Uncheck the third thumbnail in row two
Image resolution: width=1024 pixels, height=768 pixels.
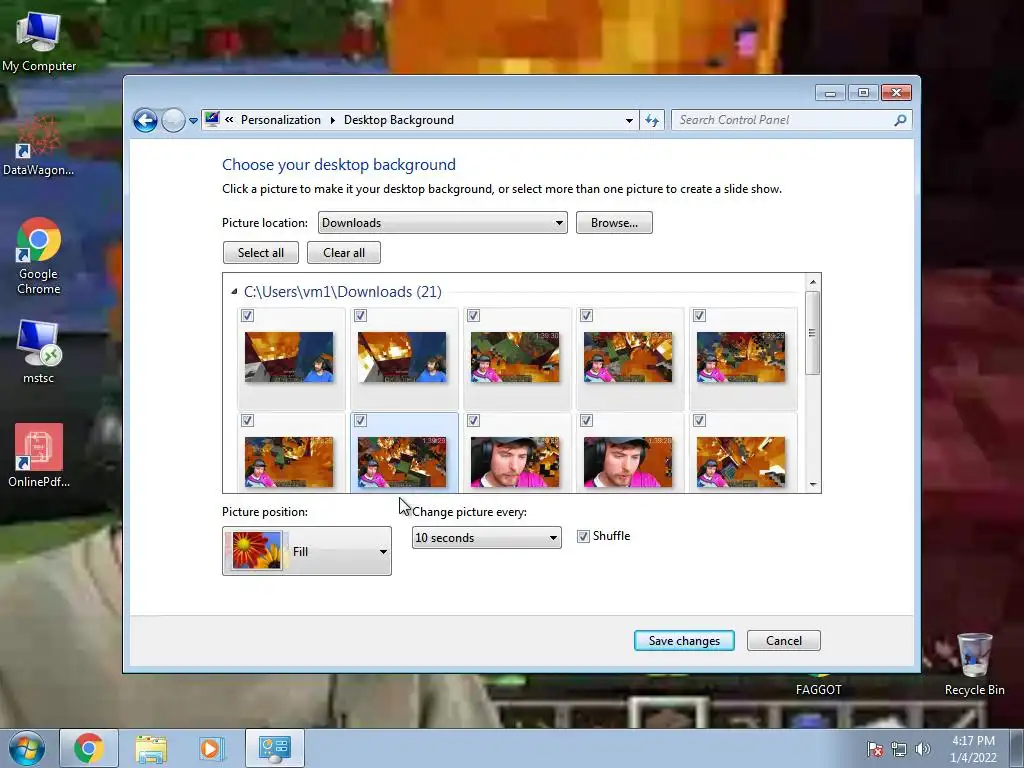point(473,421)
